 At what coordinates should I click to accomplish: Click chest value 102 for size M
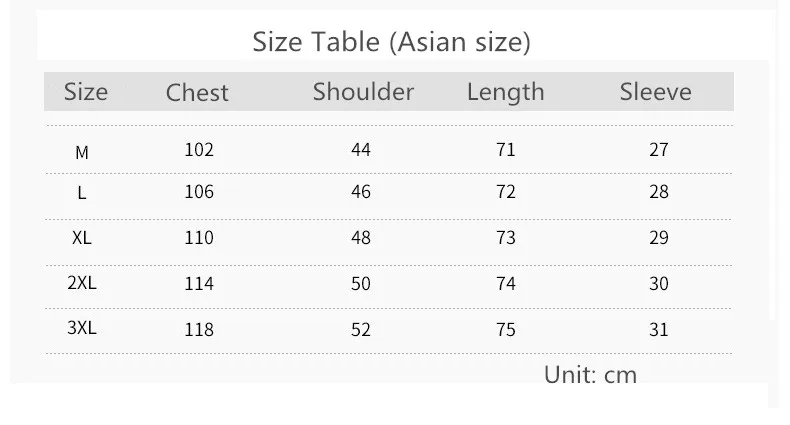pyautogui.click(x=199, y=150)
